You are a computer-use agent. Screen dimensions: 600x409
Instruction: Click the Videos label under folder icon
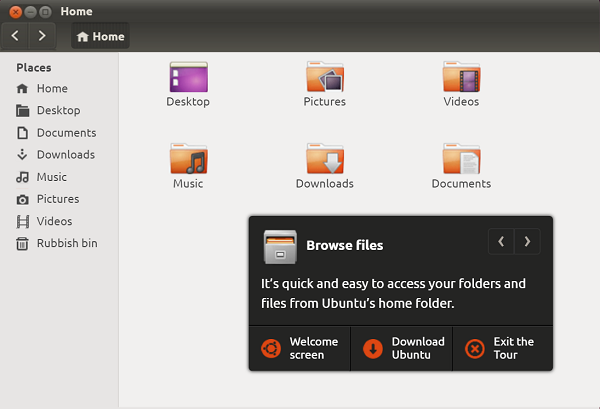click(461, 102)
